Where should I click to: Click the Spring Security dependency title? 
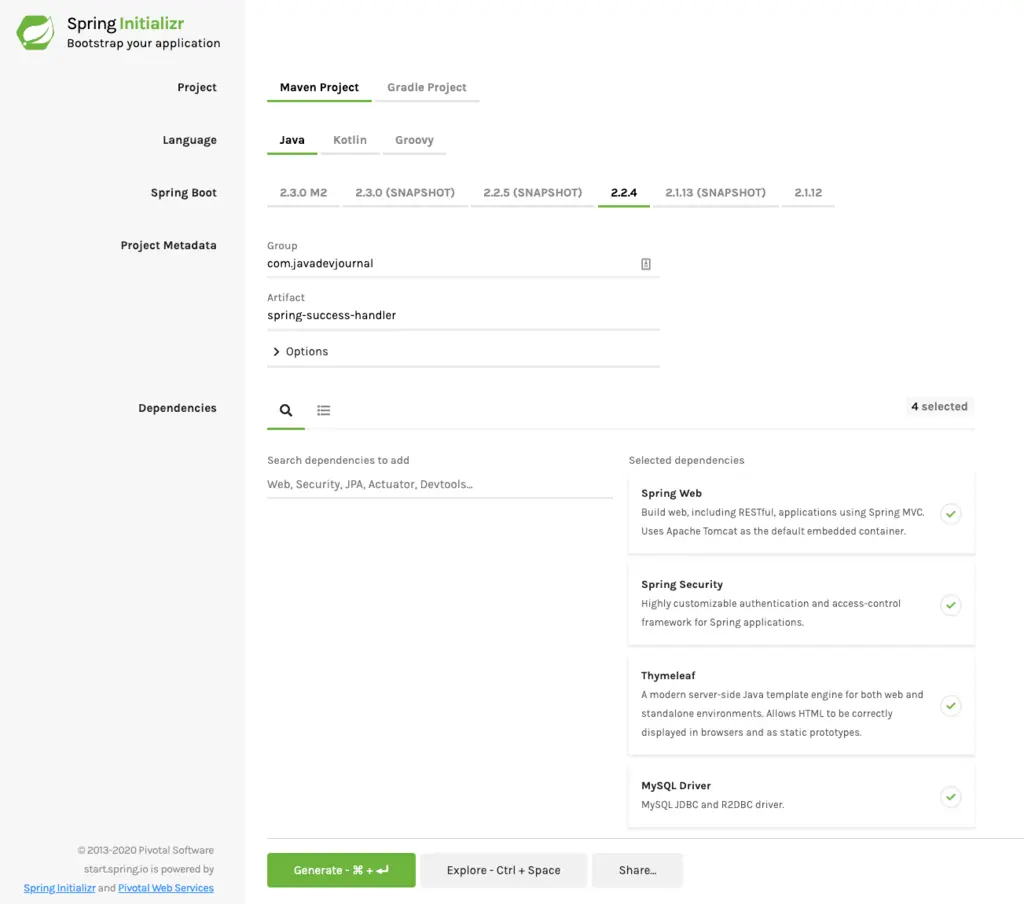[x=682, y=585]
